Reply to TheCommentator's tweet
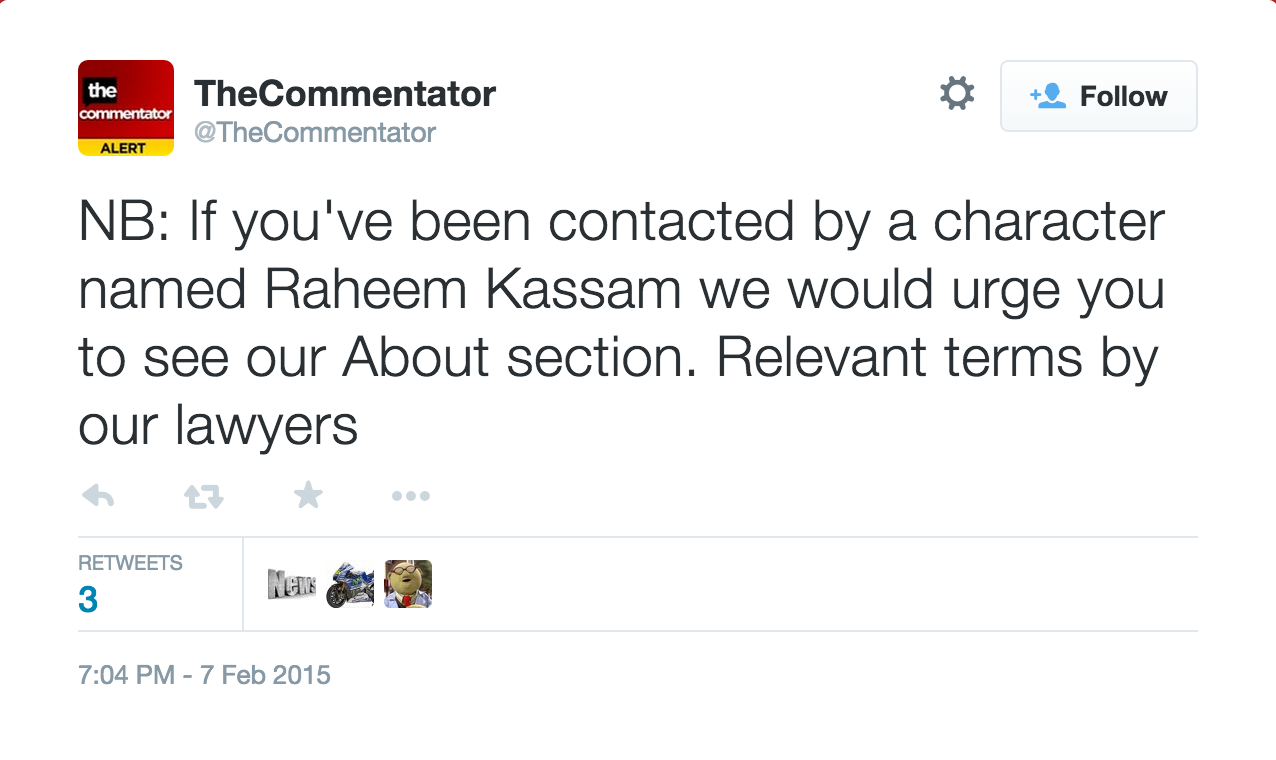The image size is (1276, 760). point(97,495)
